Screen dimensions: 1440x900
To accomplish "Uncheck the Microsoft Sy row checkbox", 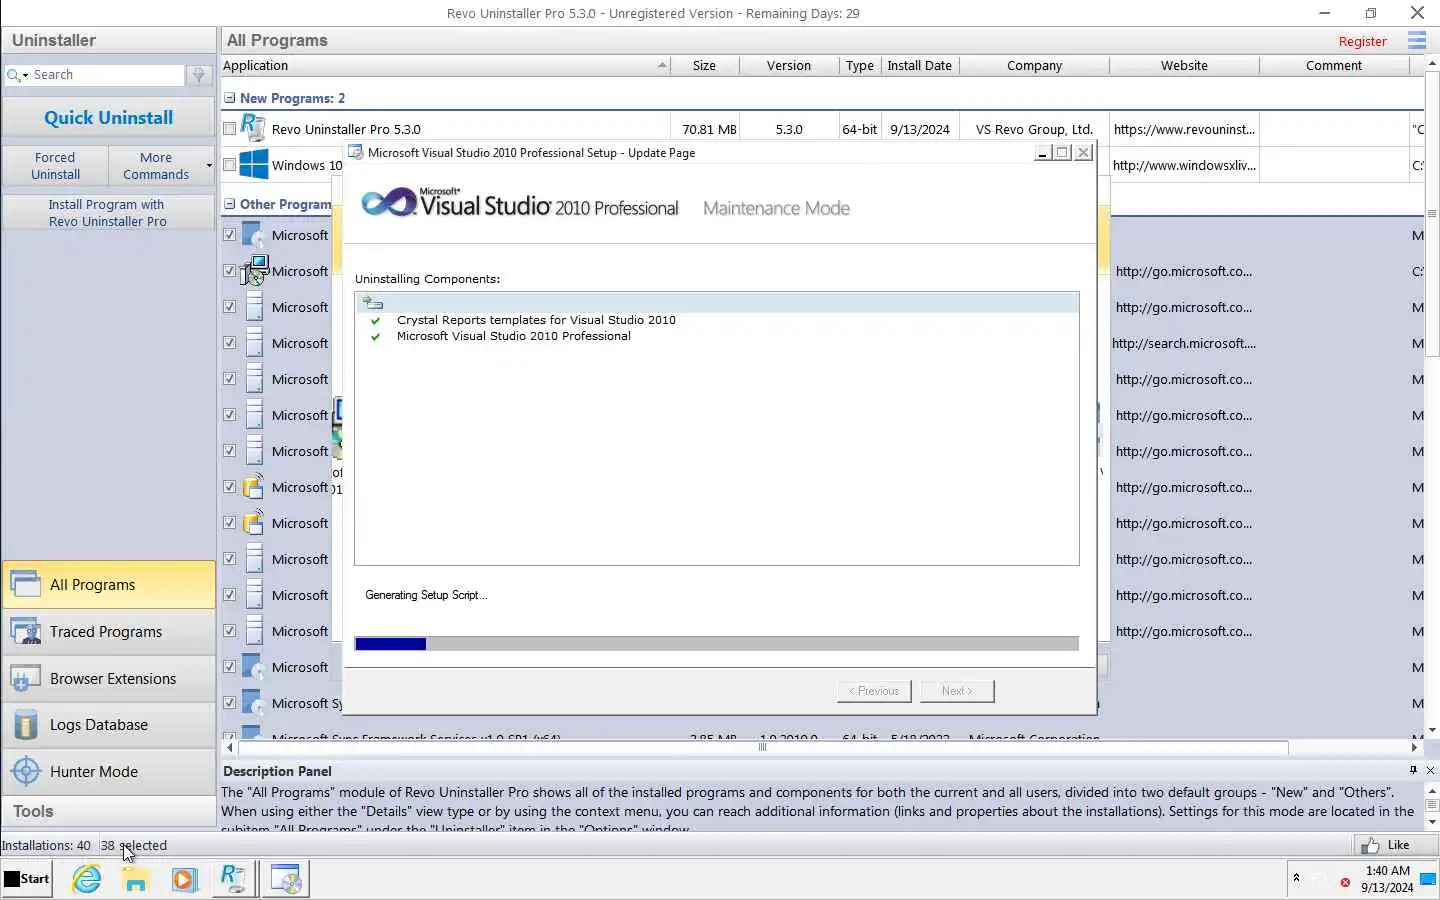I will click(230, 703).
